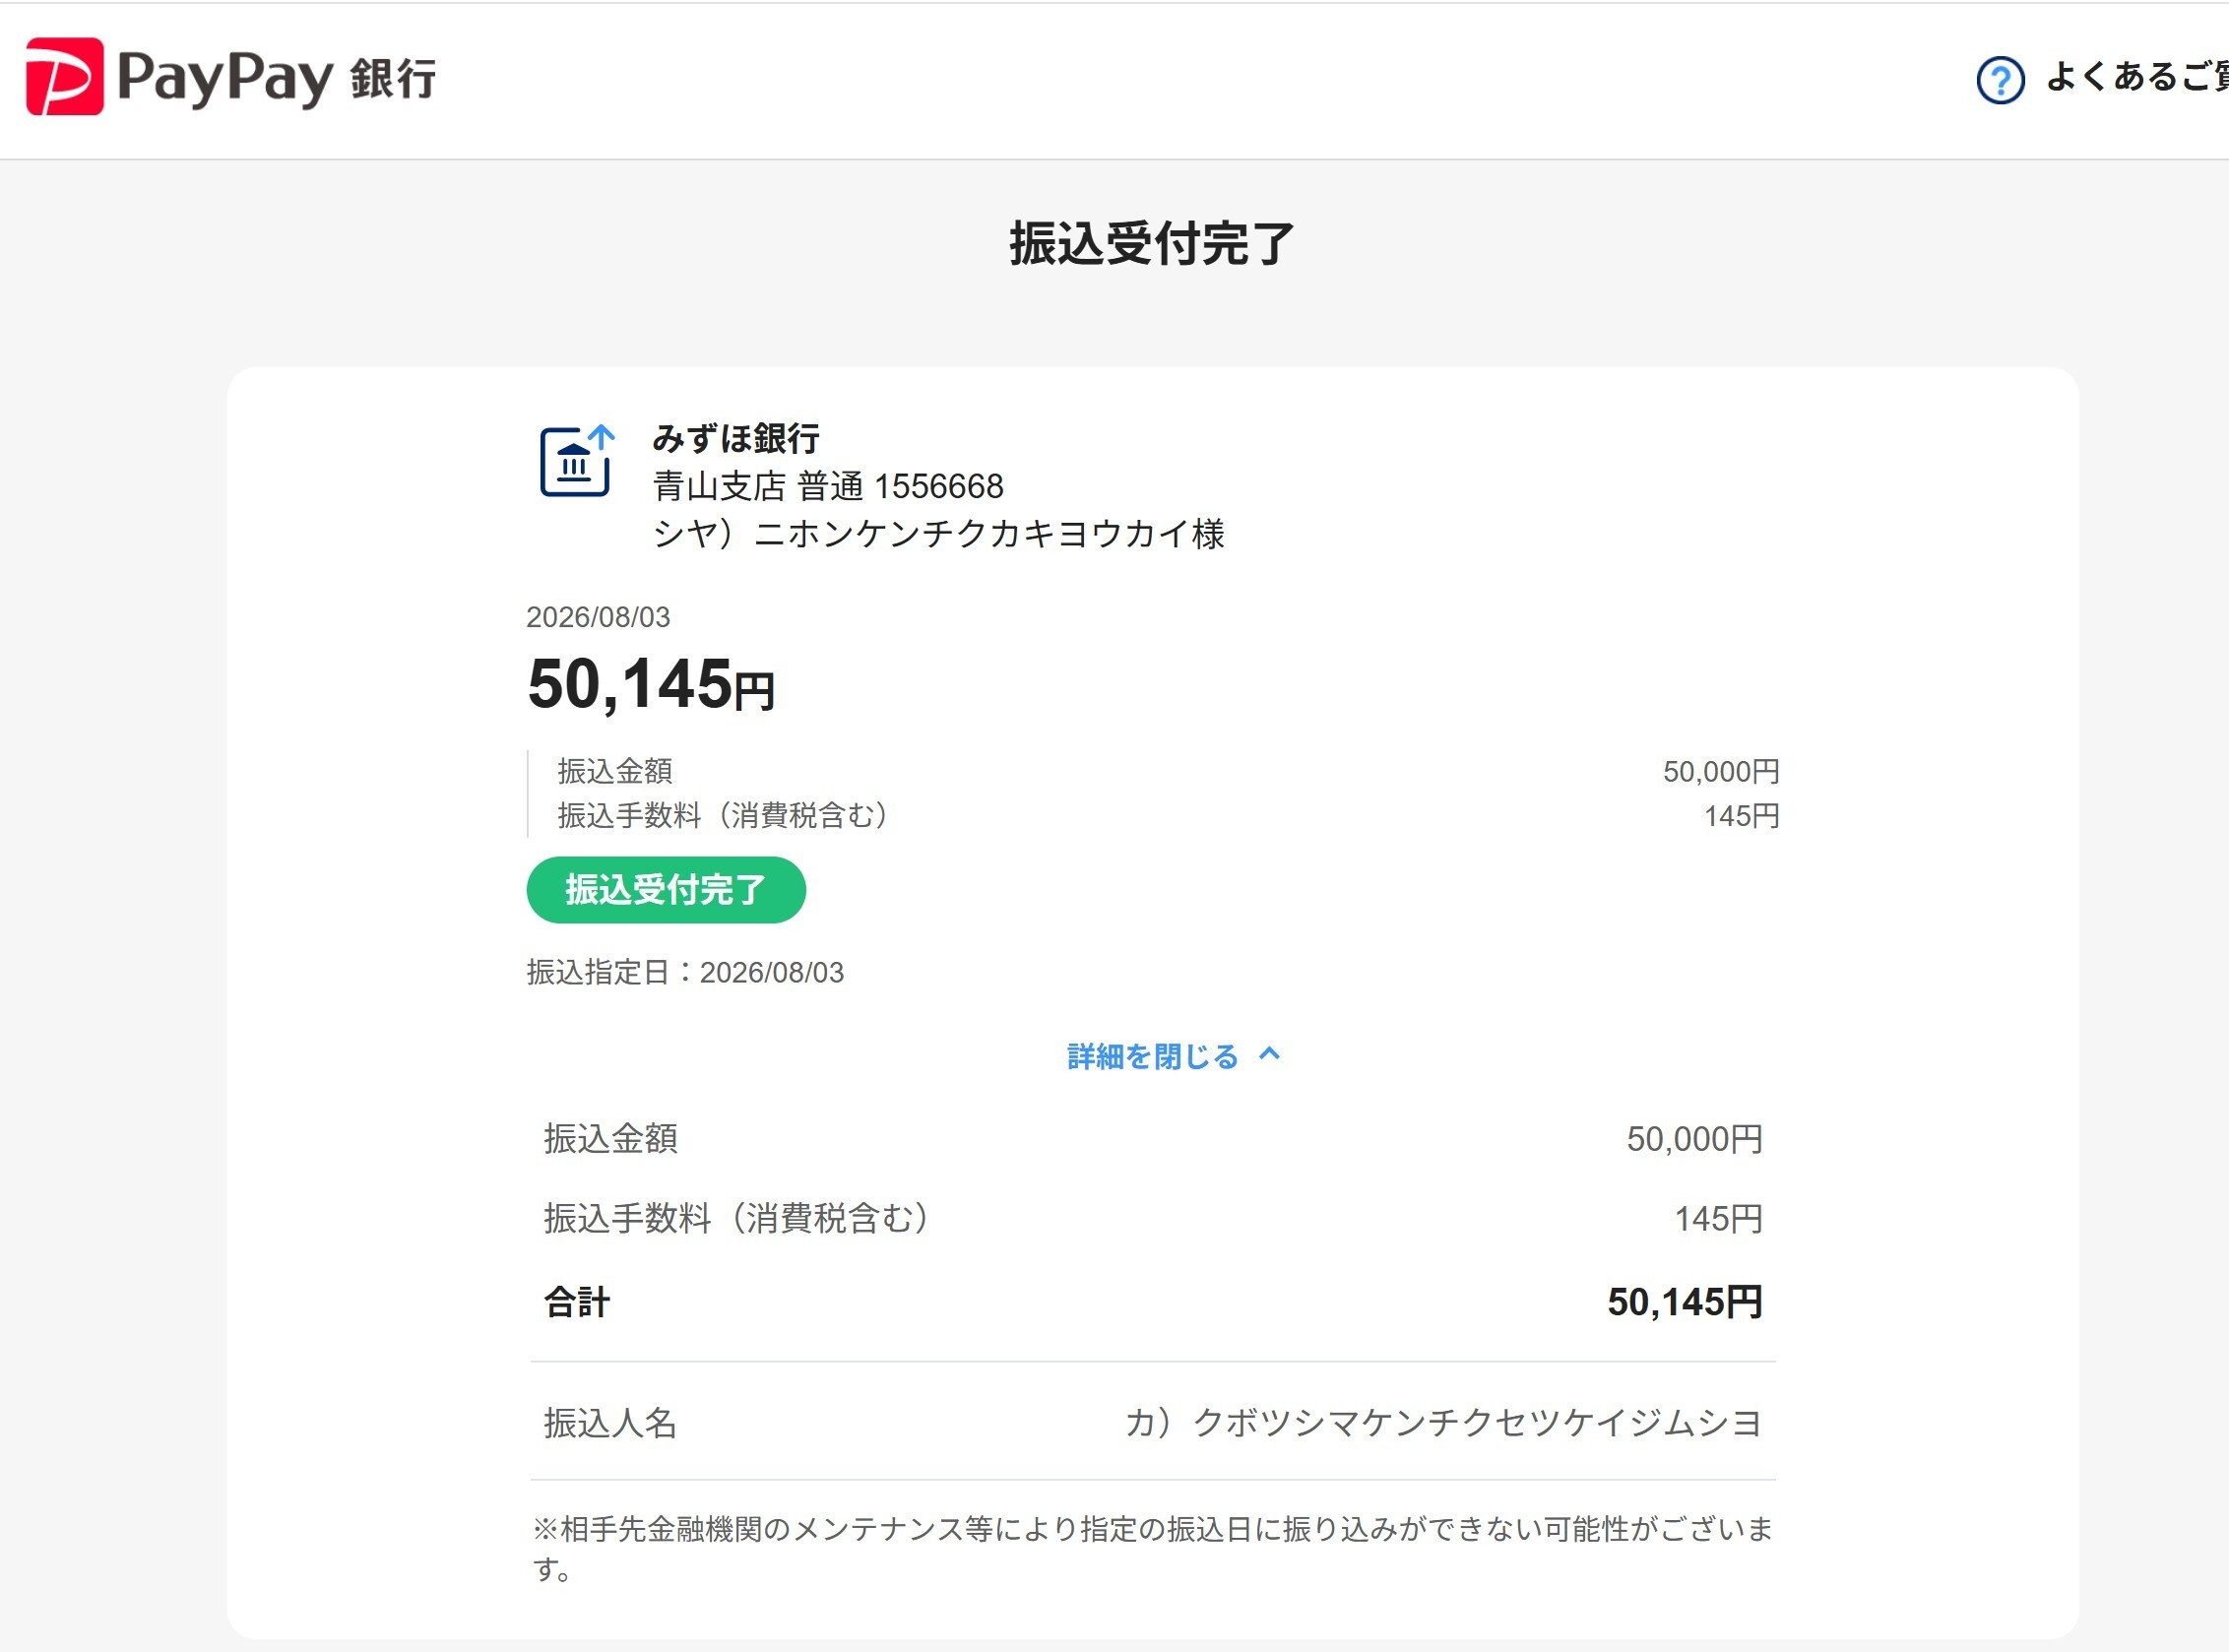Select the みずほ銀行 bank name text
This screenshot has height=1652, width=2229.
tap(736, 438)
